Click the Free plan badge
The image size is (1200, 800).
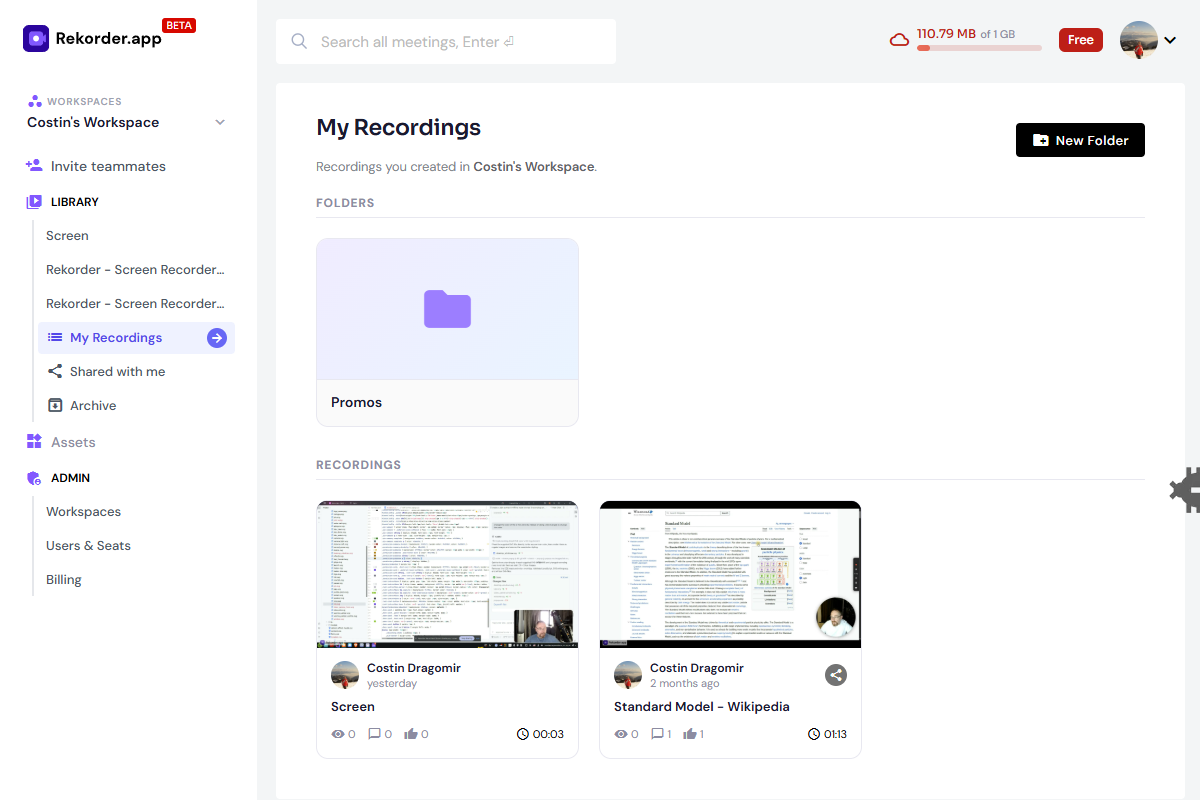click(x=1081, y=40)
